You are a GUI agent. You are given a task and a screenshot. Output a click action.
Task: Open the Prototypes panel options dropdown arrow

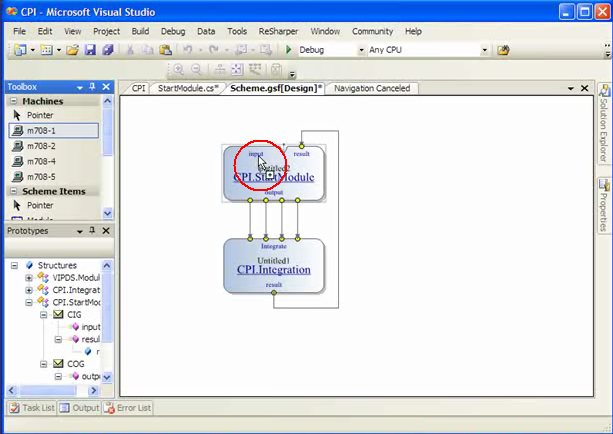(x=80, y=231)
